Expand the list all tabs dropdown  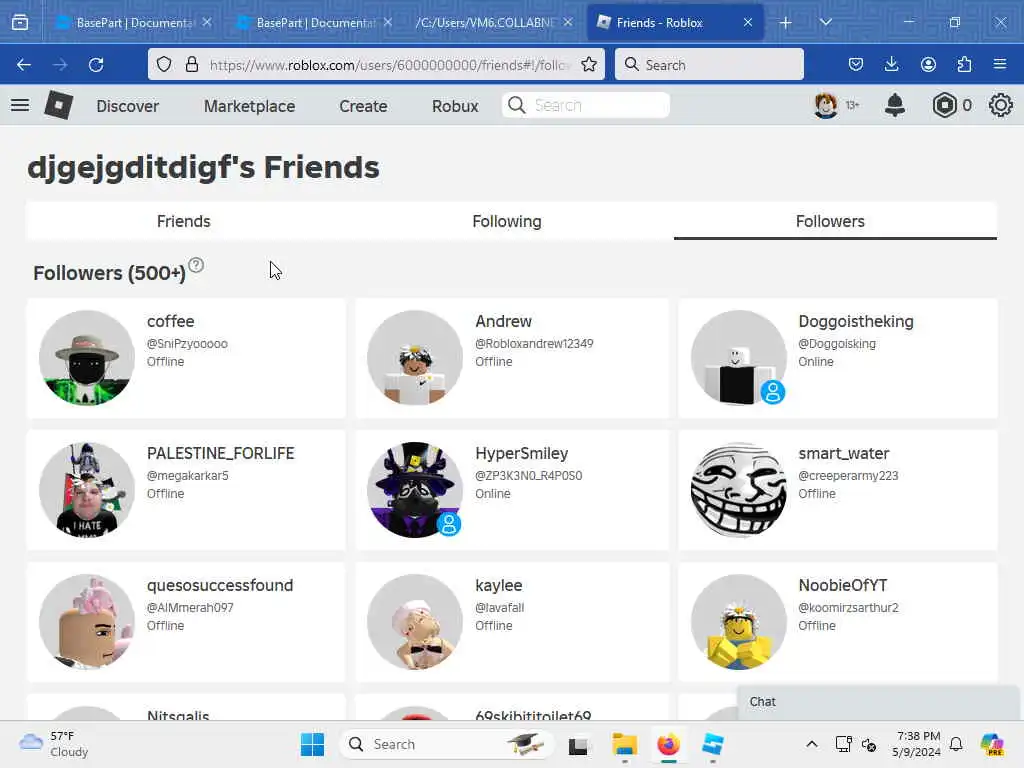click(825, 23)
